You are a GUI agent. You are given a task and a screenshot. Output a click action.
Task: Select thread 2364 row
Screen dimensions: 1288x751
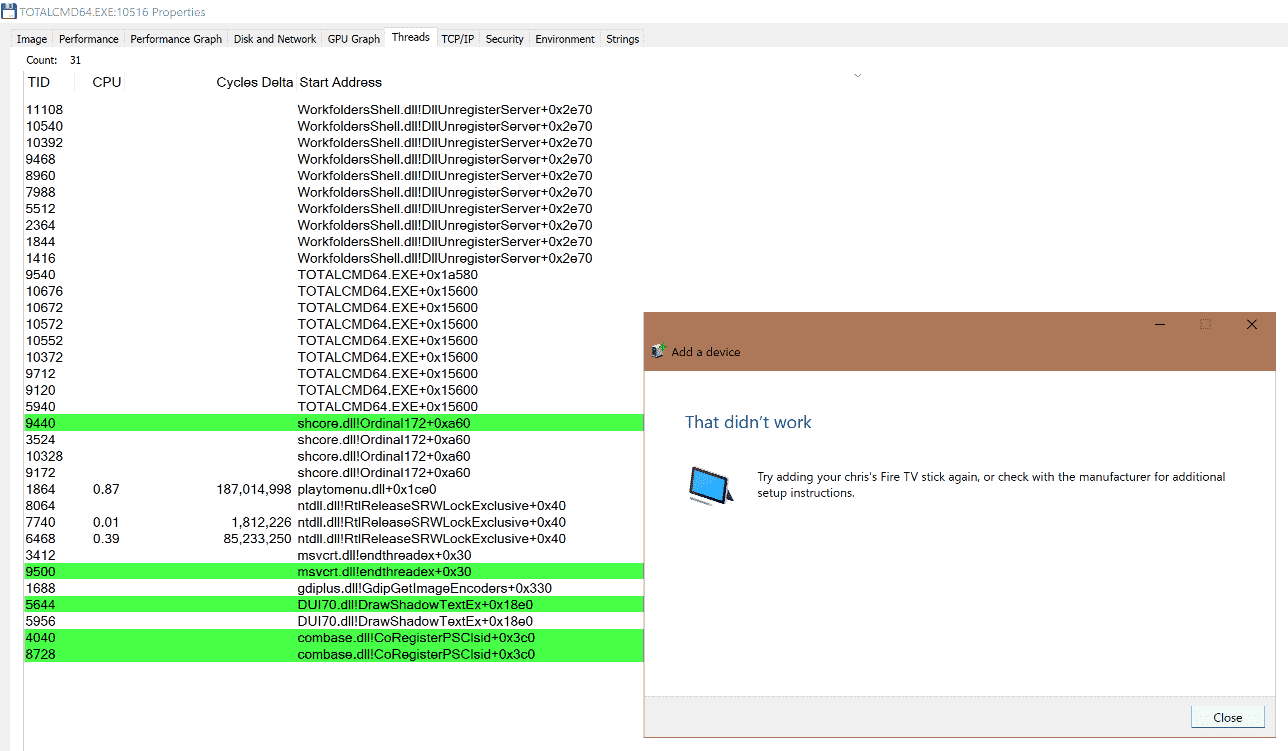pos(333,225)
